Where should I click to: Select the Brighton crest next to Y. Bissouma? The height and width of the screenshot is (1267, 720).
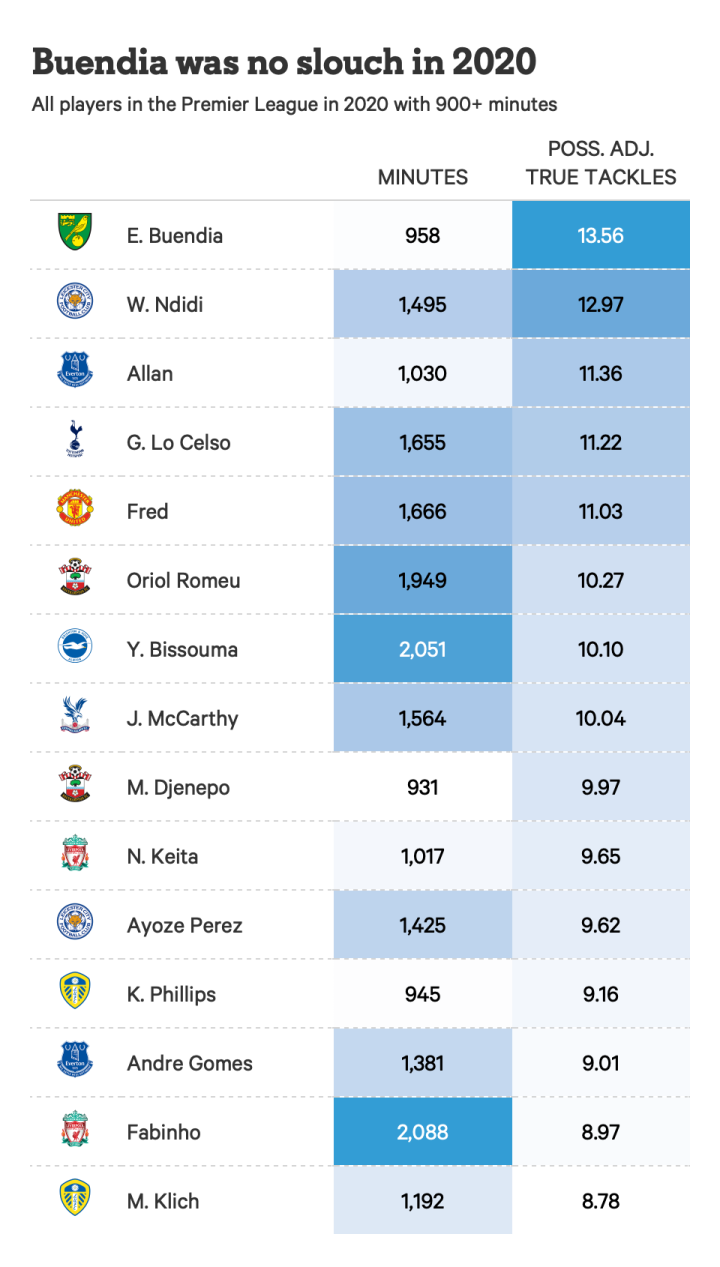tap(75, 648)
